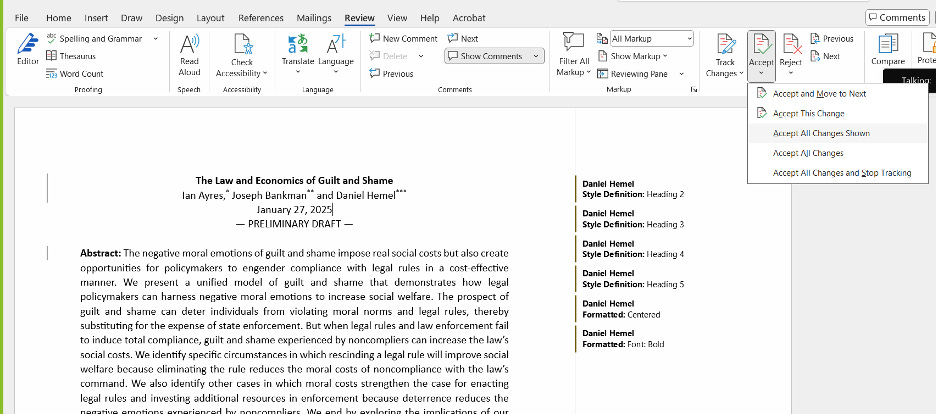
Task: Click the Reject change icon
Action: point(791,44)
